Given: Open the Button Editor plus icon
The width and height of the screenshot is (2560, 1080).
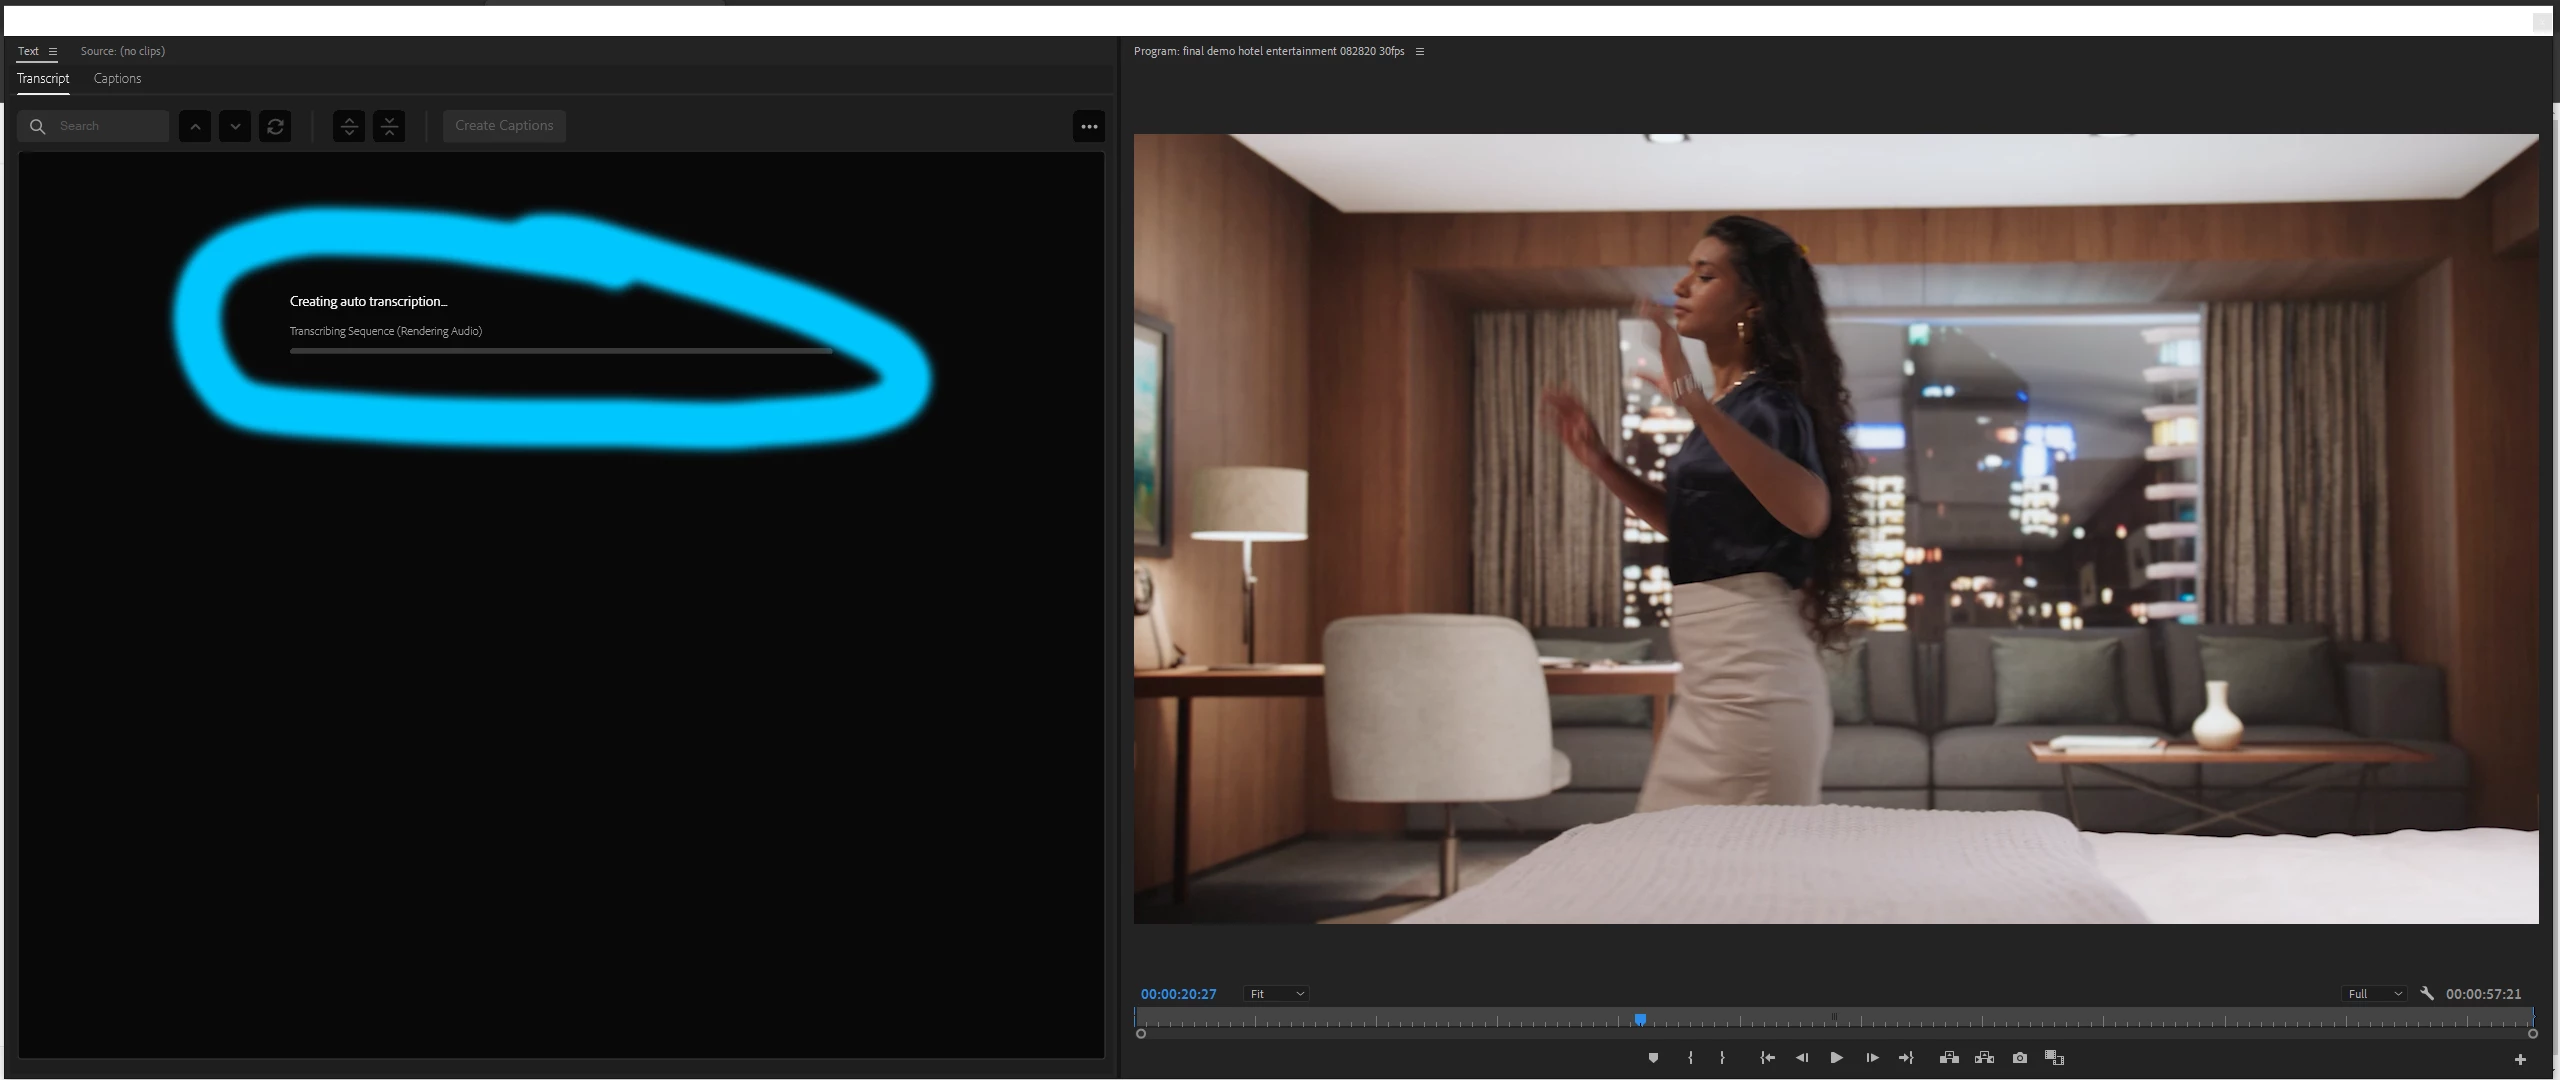Looking at the screenshot, I should point(2520,1059).
